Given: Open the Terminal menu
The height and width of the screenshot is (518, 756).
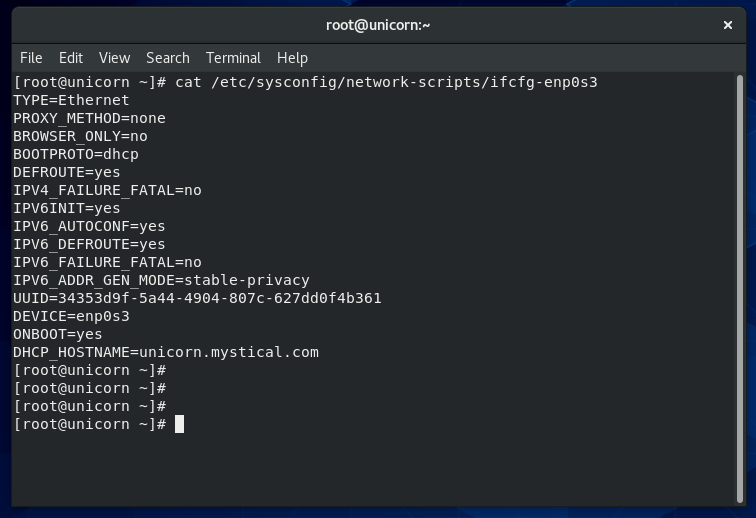Looking at the screenshot, I should pos(233,58).
